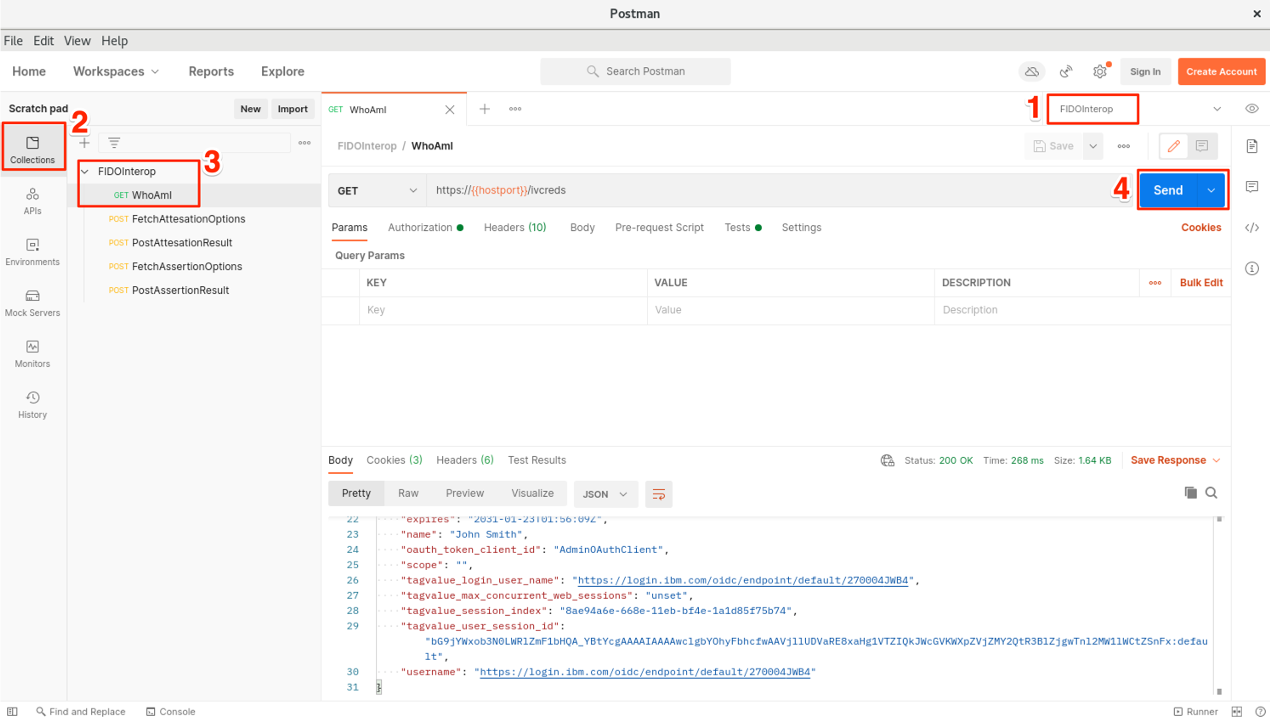Switch to the Pre-request Script tab
Viewport: 1270px width, 722px height.
click(x=659, y=228)
